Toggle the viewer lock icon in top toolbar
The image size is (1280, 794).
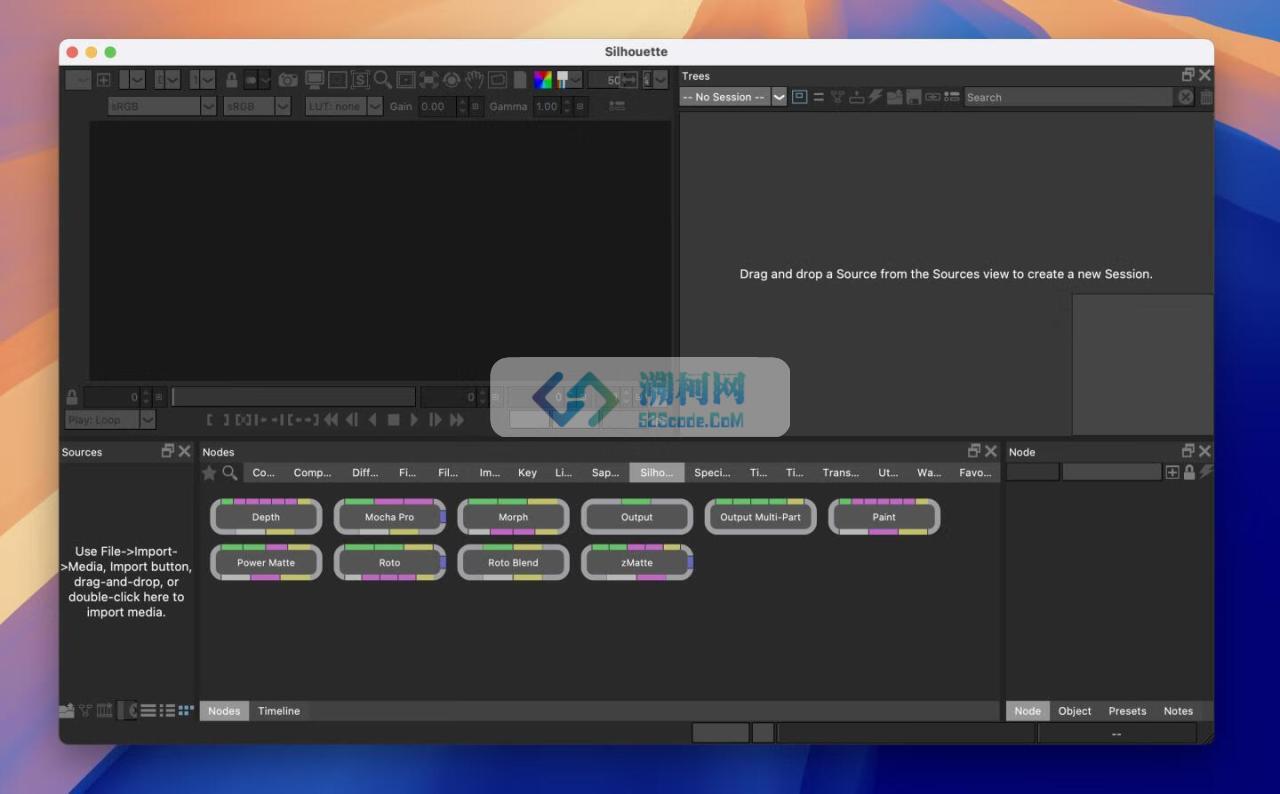(x=232, y=80)
